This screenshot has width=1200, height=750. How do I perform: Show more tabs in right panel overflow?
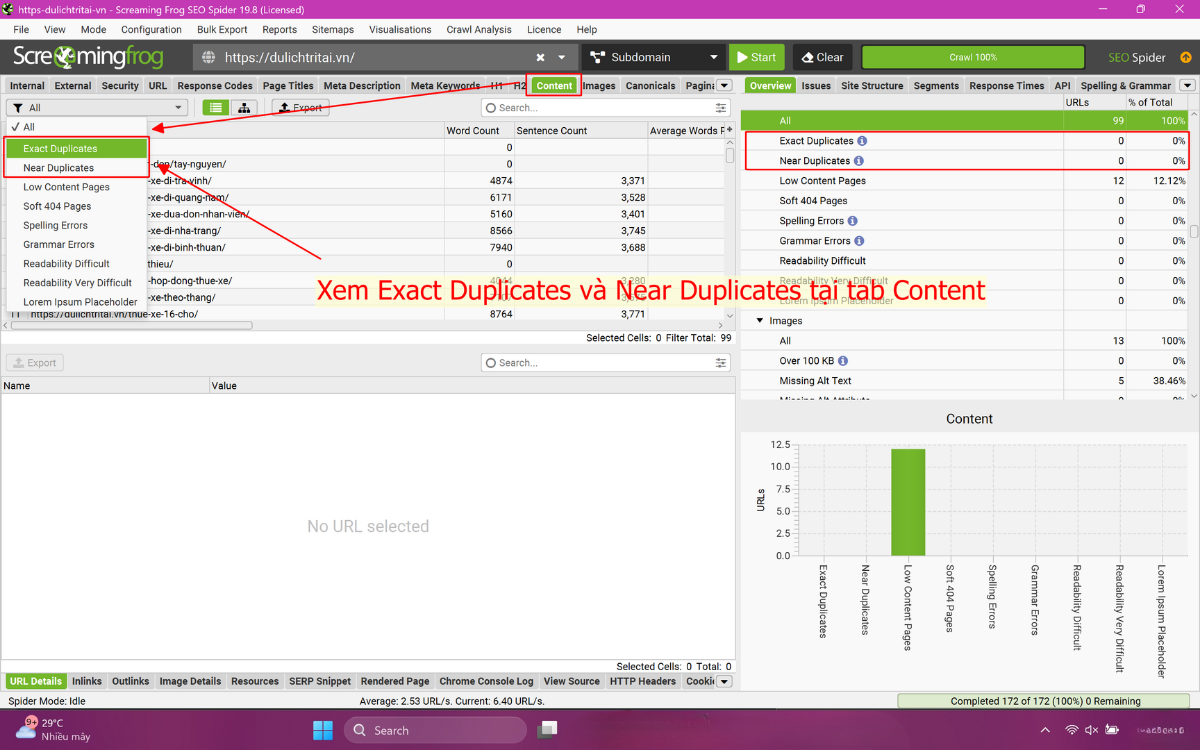[x=1187, y=86]
